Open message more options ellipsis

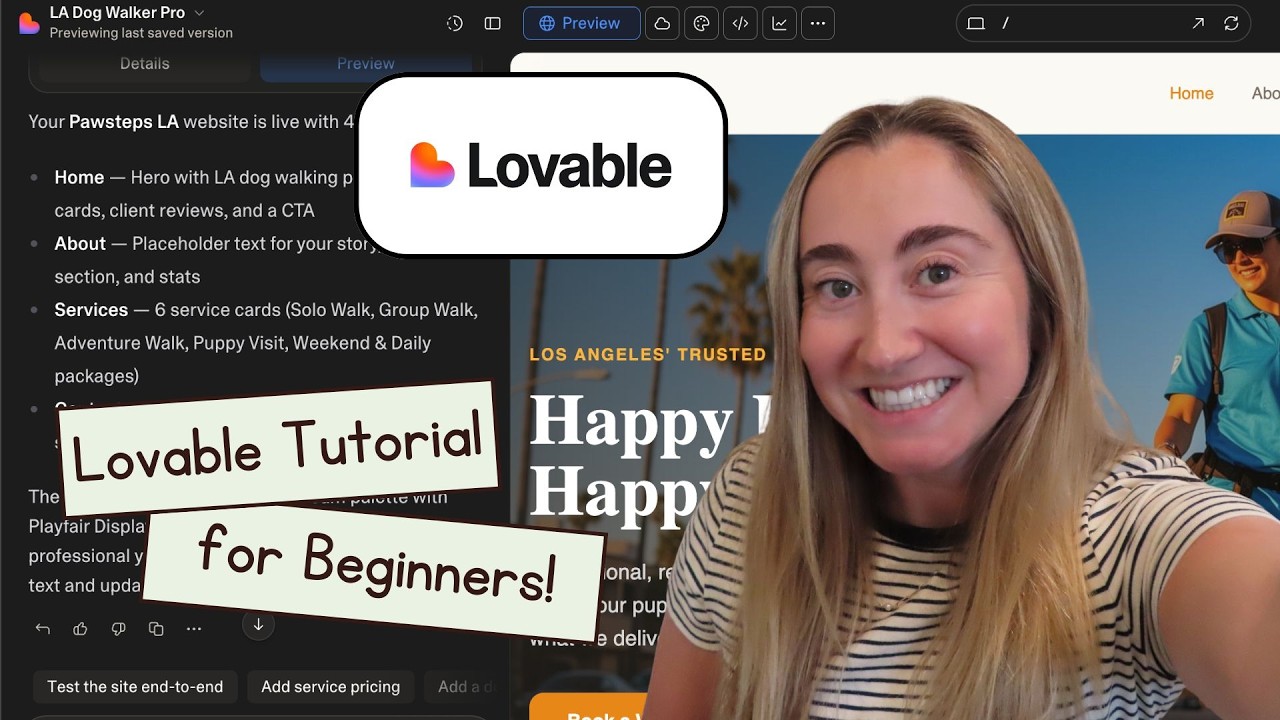(x=194, y=629)
